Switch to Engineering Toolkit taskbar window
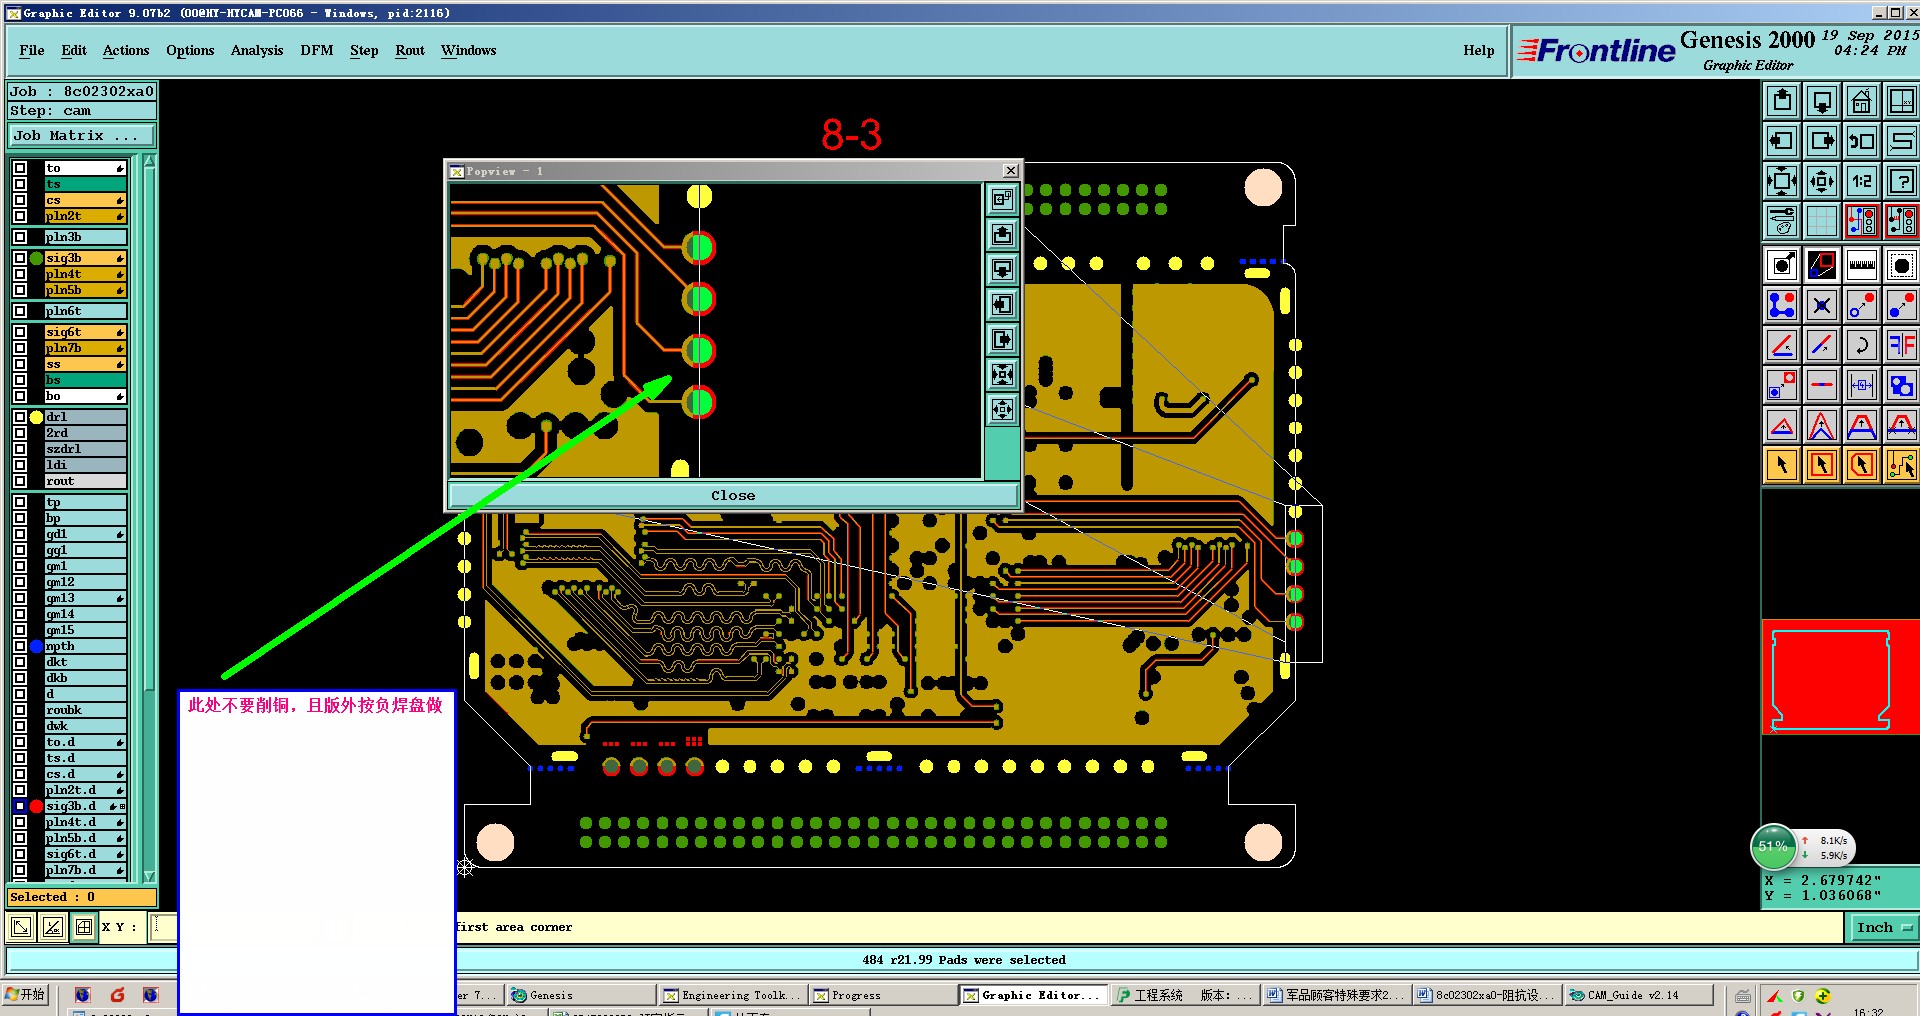 [x=733, y=995]
